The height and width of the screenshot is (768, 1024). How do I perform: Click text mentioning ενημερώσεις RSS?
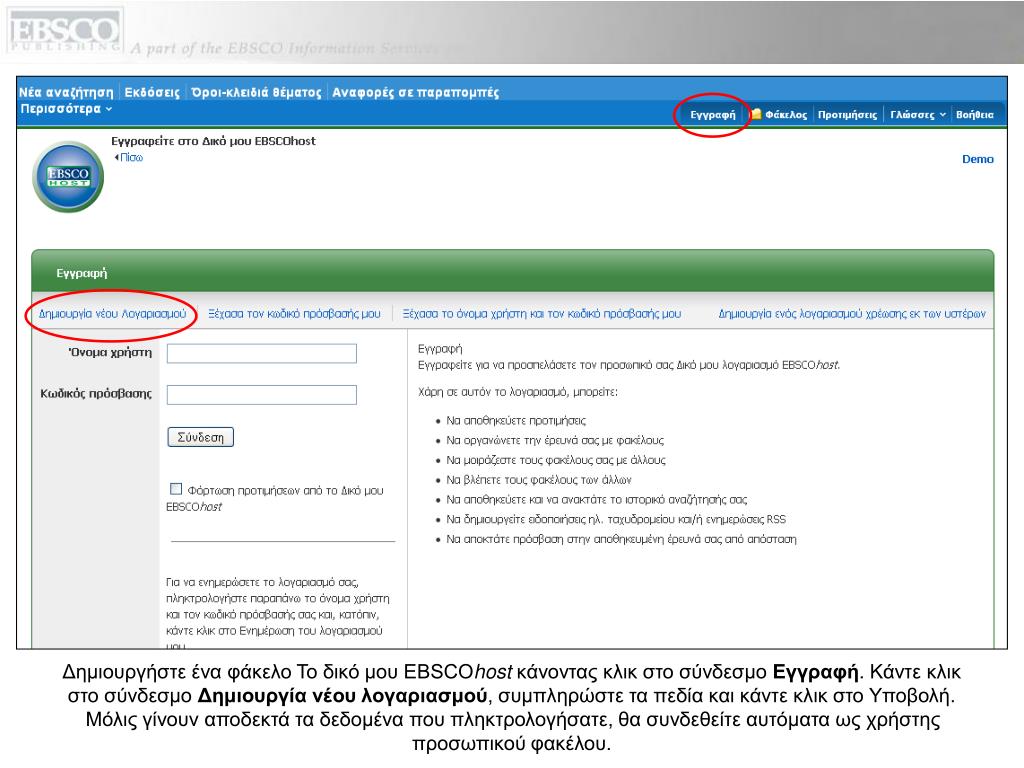pyautogui.click(x=616, y=519)
